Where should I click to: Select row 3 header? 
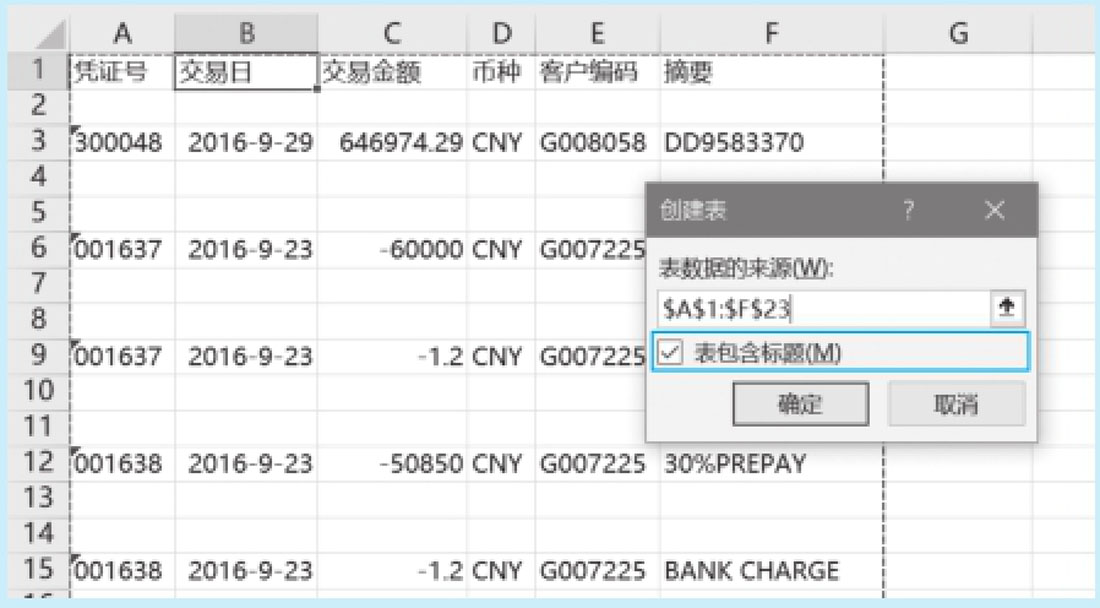point(38,143)
